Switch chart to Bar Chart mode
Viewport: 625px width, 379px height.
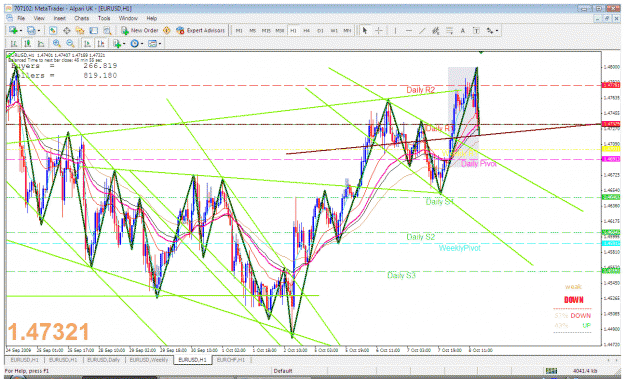pos(14,43)
